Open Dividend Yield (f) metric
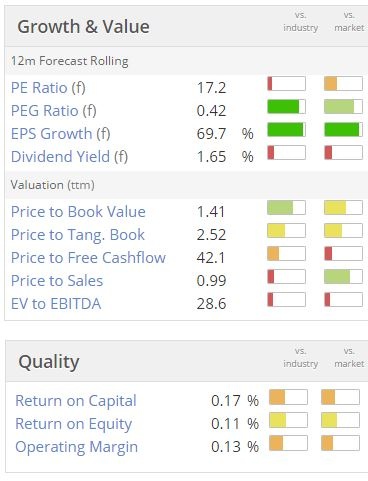The image size is (368, 481). pos(69,157)
